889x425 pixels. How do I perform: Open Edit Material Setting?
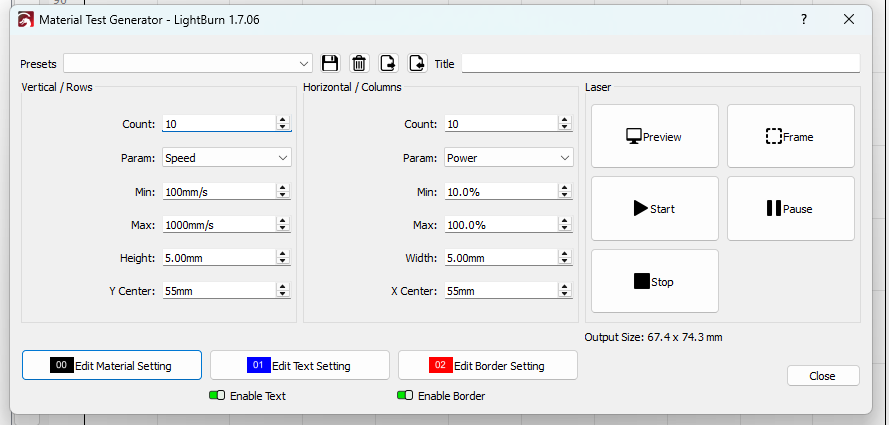click(x=112, y=366)
